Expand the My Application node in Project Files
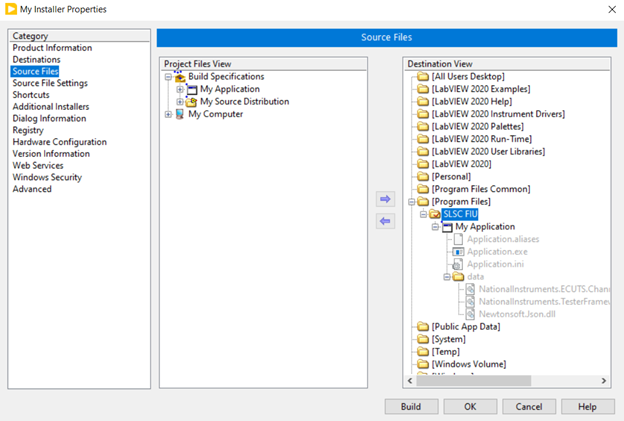 pyautogui.click(x=180, y=90)
